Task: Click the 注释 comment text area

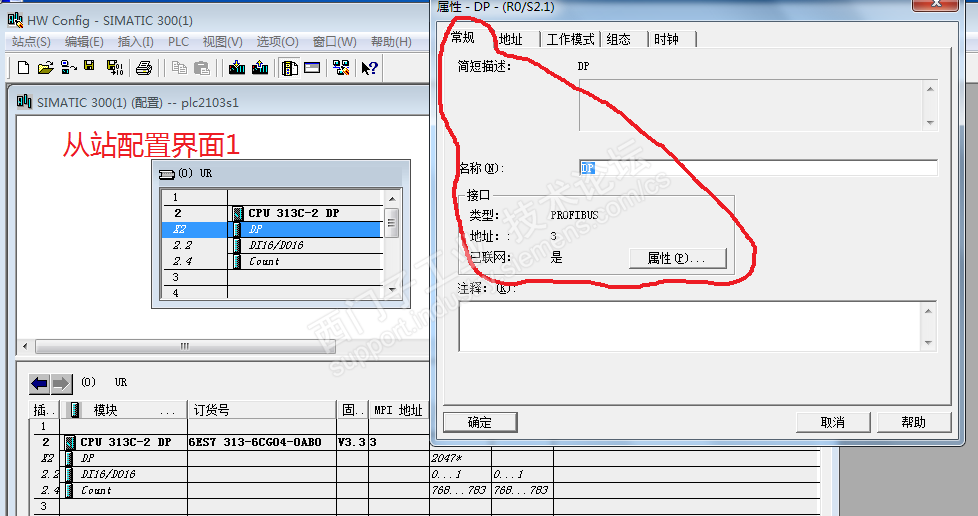Action: pos(690,326)
